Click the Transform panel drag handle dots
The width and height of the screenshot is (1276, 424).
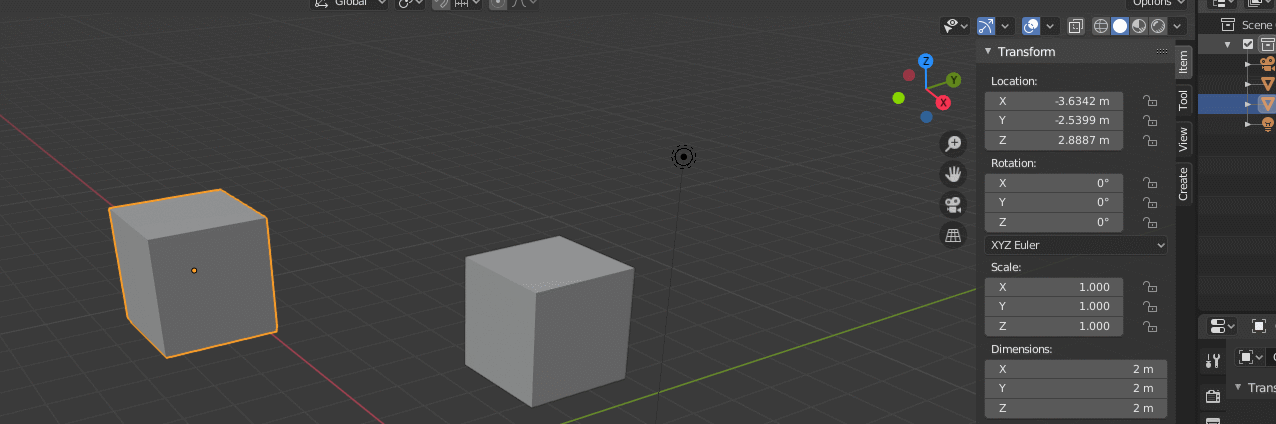(x=1161, y=51)
